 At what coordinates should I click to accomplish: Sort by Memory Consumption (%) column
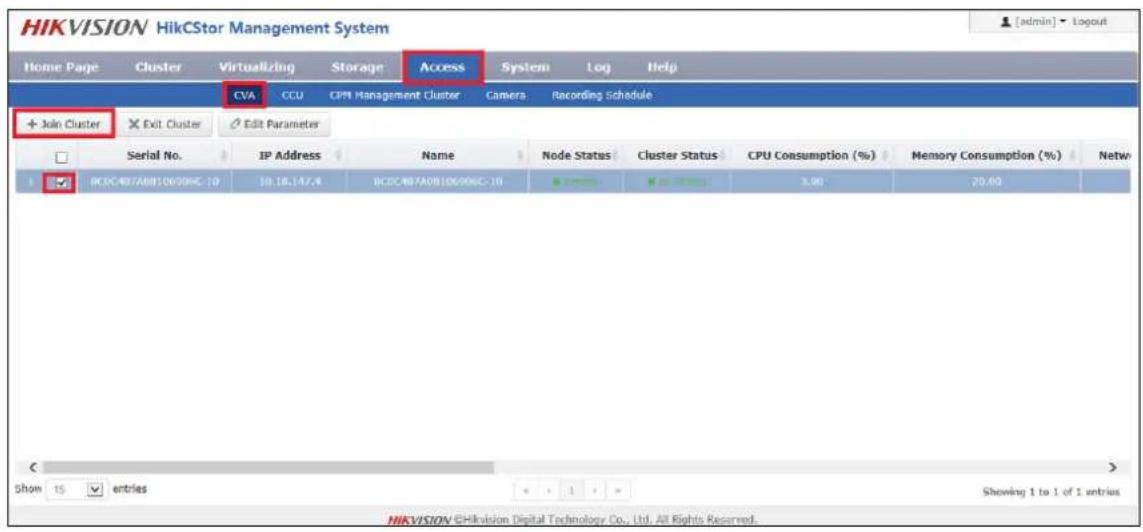[986, 156]
